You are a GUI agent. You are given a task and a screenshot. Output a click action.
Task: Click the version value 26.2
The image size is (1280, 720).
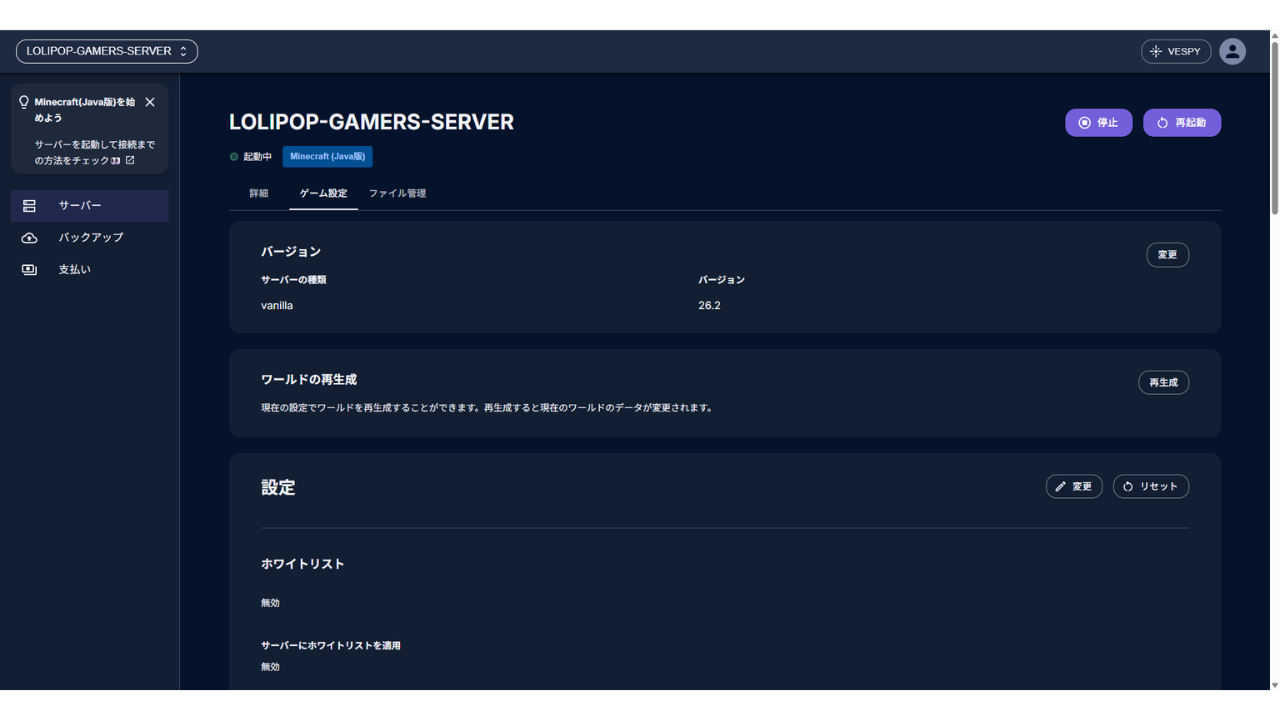(x=709, y=306)
